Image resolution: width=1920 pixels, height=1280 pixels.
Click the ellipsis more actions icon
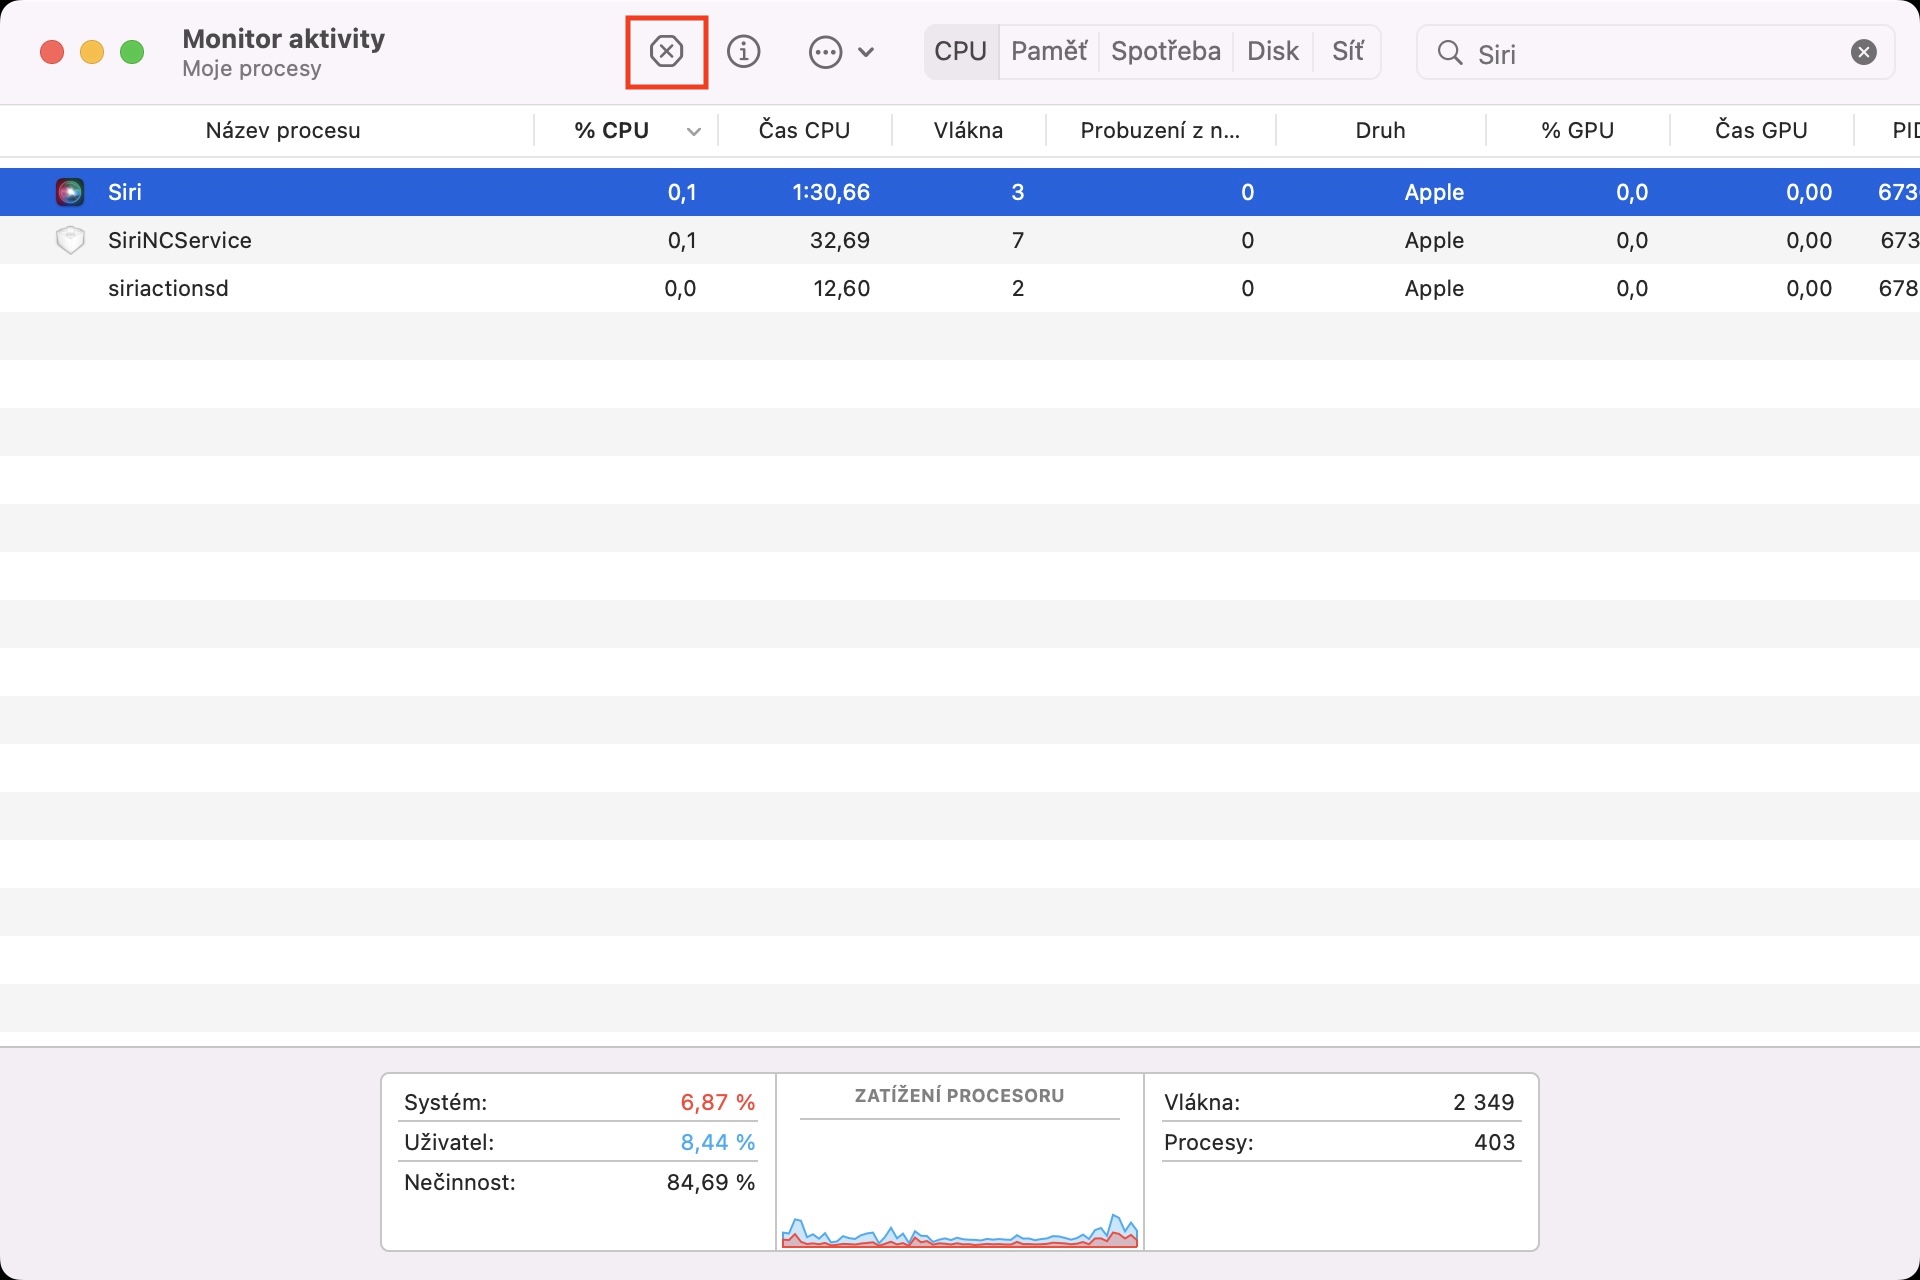[825, 52]
